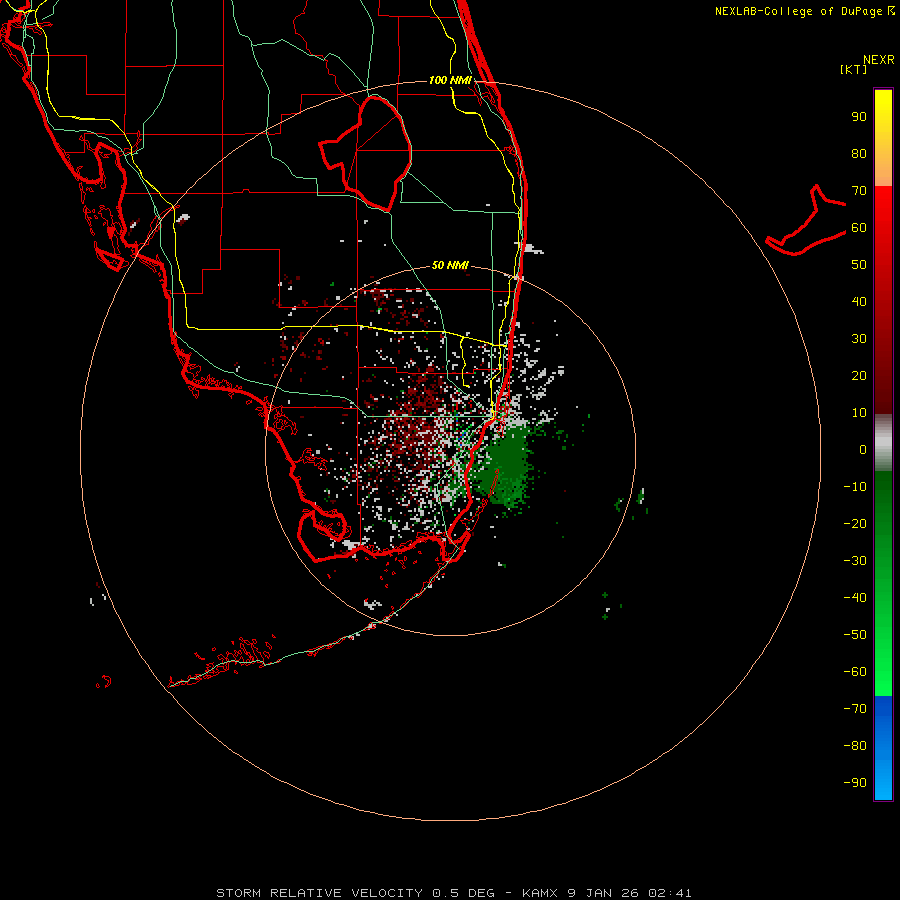Click the 40 value on velocity scale
900x900 pixels.
pyautogui.click(x=859, y=302)
